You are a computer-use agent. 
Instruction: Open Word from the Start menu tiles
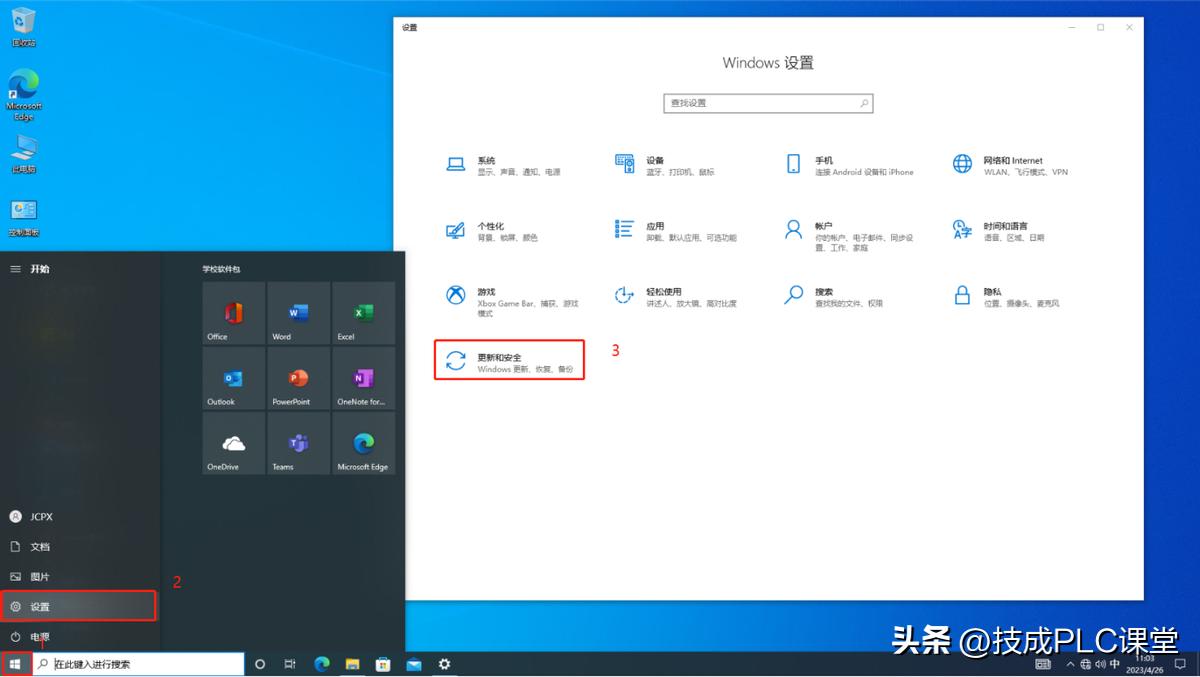click(x=297, y=312)
